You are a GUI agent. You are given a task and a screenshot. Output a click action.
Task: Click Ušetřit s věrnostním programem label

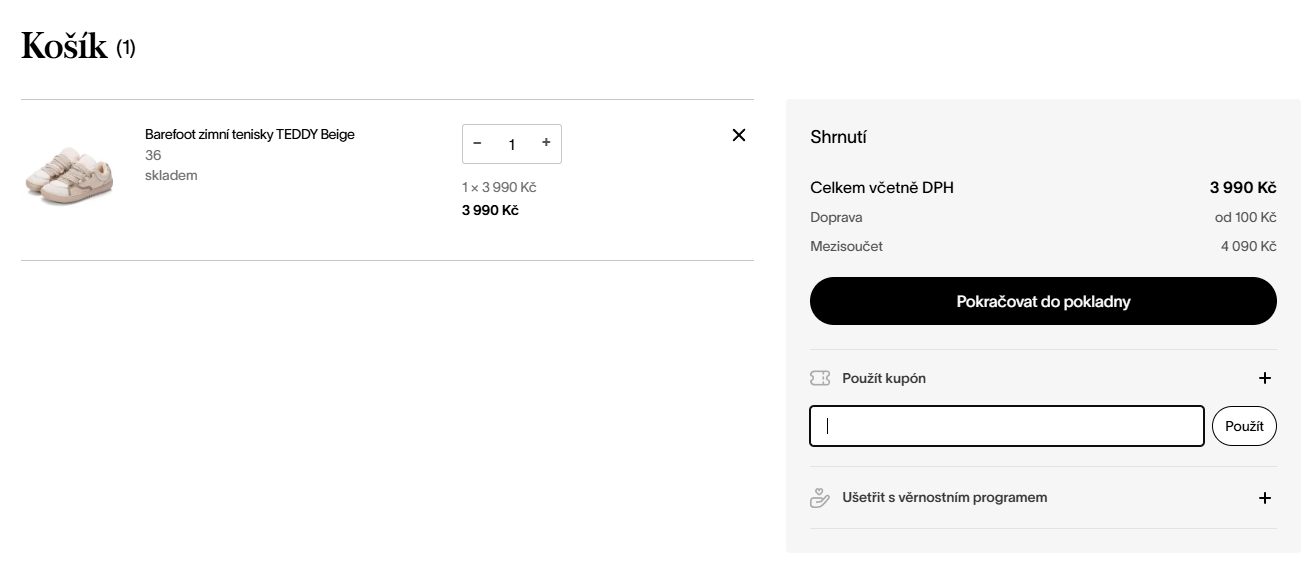tap(945, 497)
